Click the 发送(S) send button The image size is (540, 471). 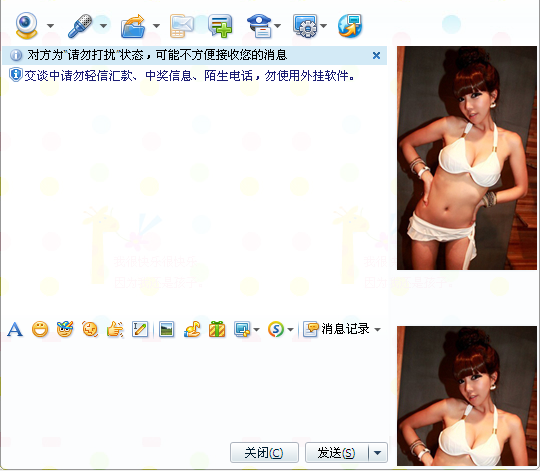(336, 453)
